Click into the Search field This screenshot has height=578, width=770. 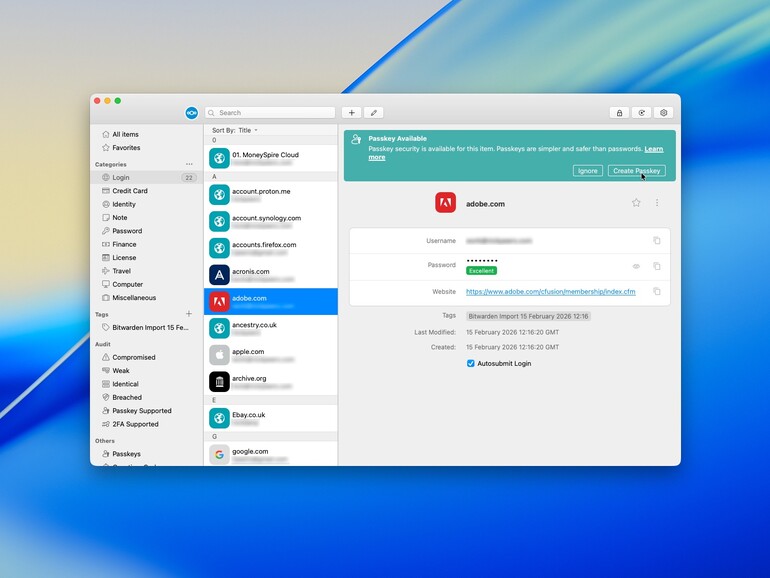tap(270, 113)
